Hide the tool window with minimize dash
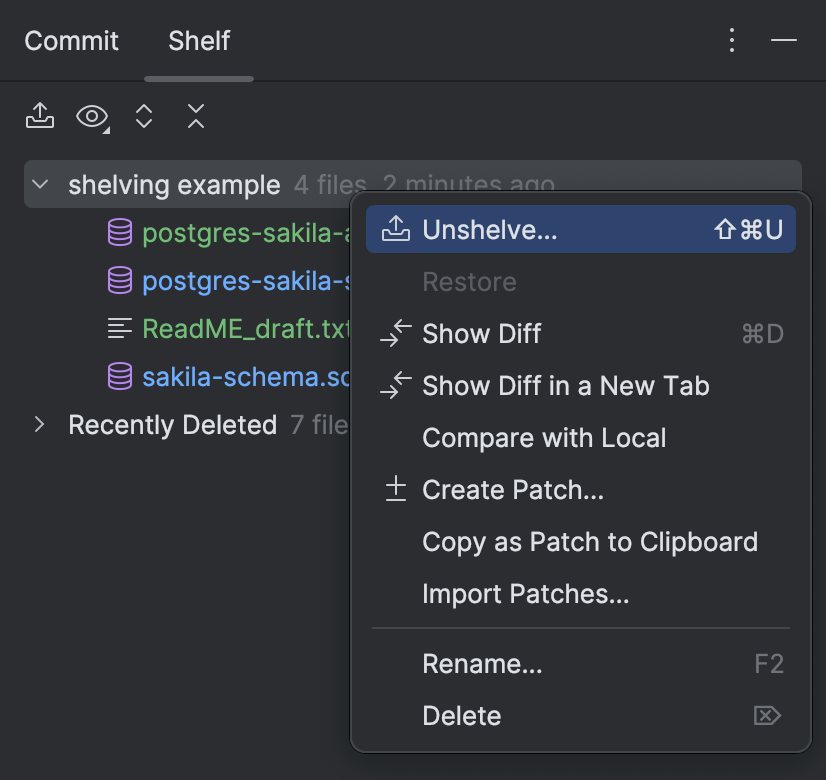This screenshot has height=780, width=826. coord(783,40)
